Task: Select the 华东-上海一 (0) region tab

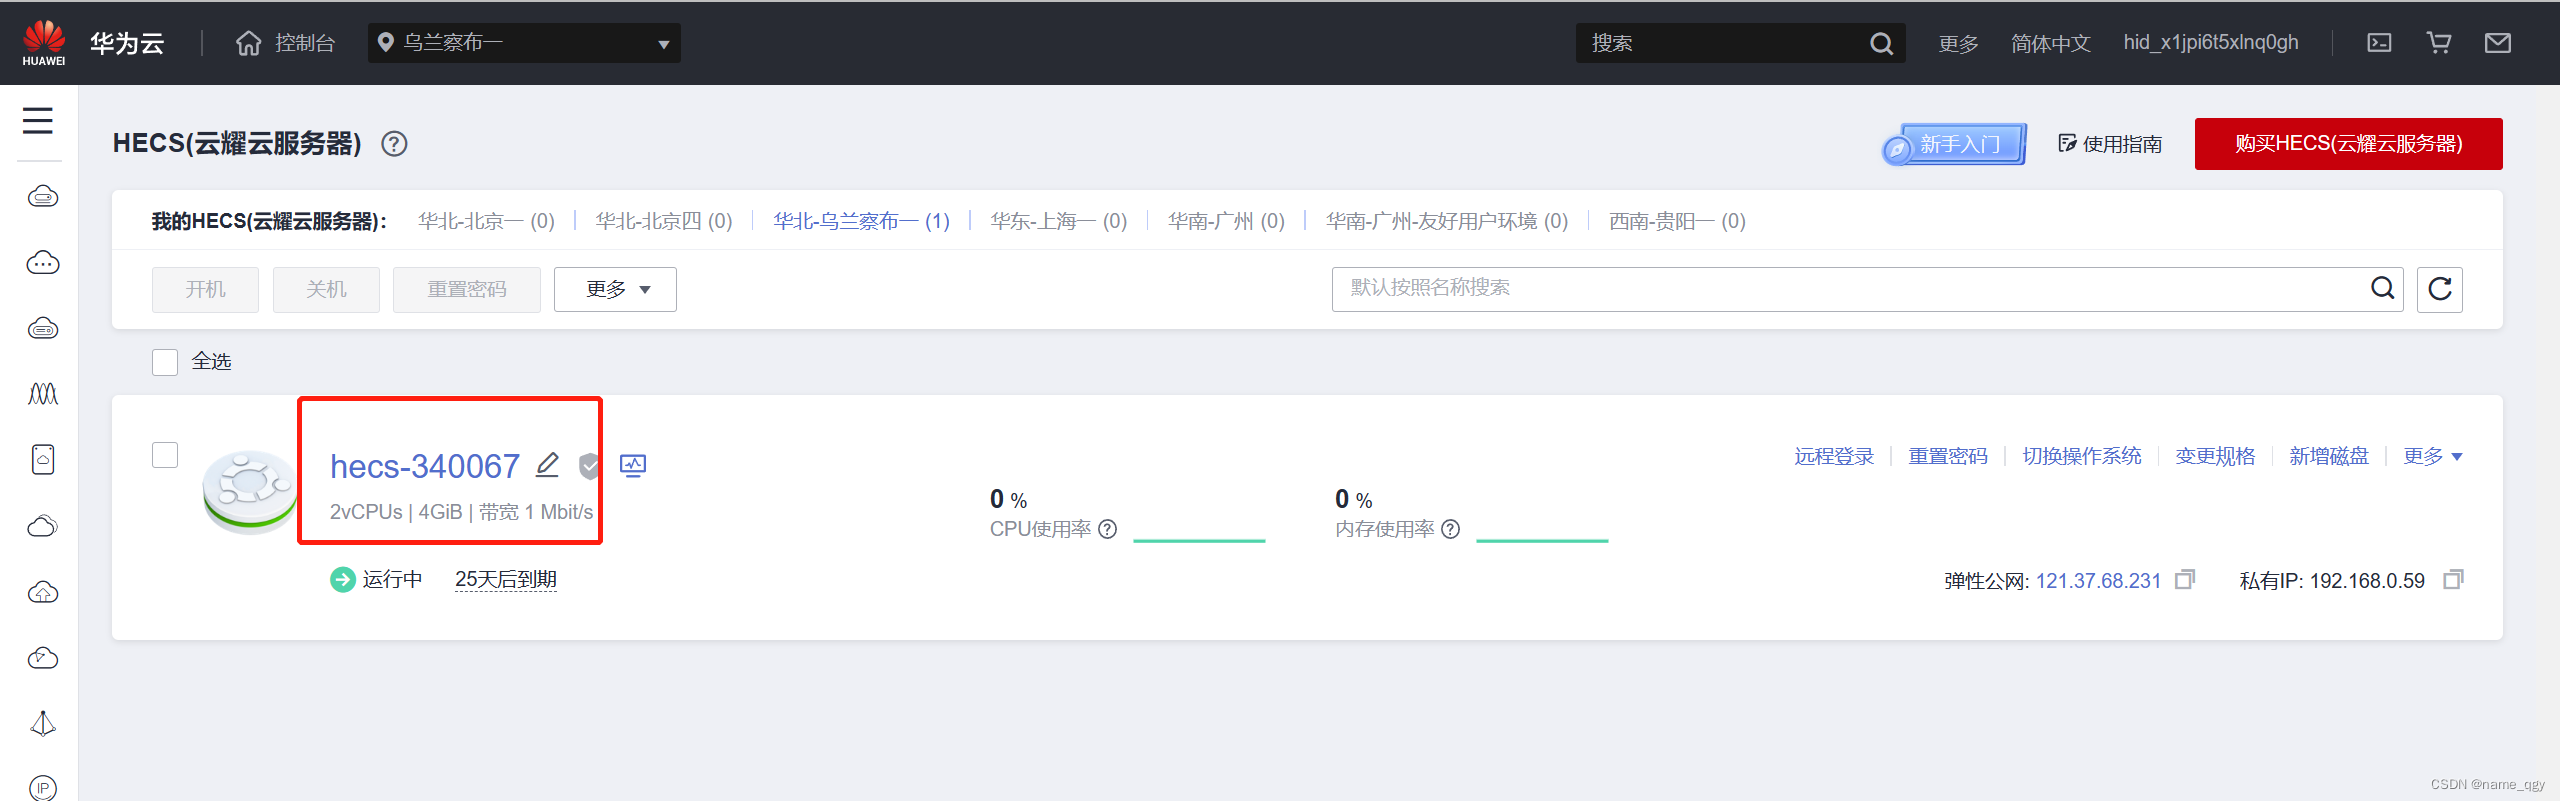Action: (1059, 221)
